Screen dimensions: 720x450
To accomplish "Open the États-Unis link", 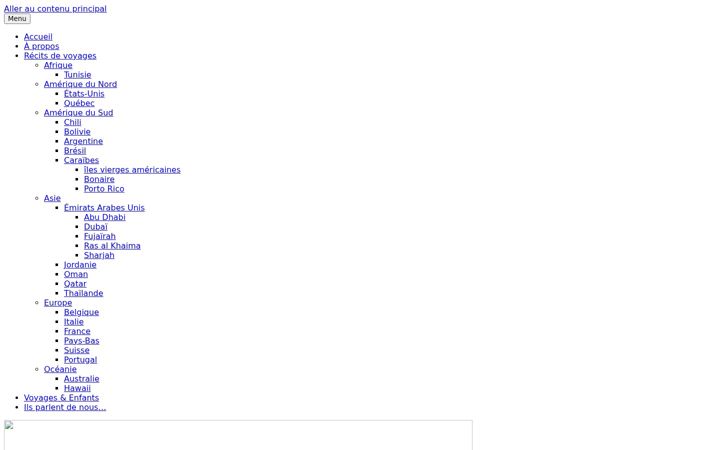I will coord(84,94).
